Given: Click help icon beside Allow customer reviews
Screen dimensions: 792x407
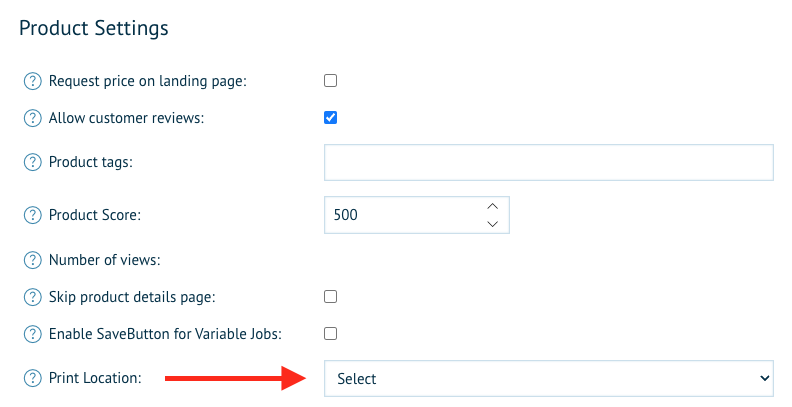Looking at the screenshot, I should (32, 118).
